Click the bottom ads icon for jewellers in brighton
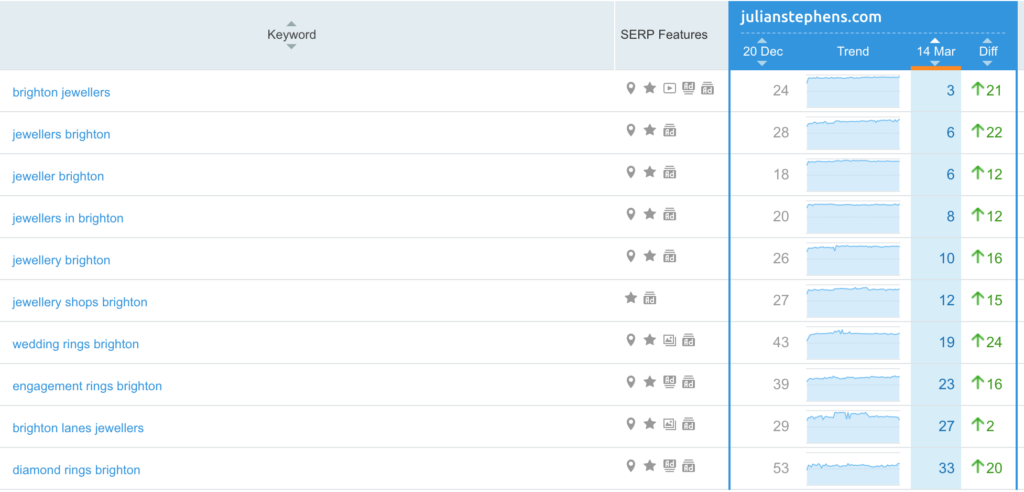Image resolution: width=1024 pixels, height=492 pixels. [x=669, y=214]
